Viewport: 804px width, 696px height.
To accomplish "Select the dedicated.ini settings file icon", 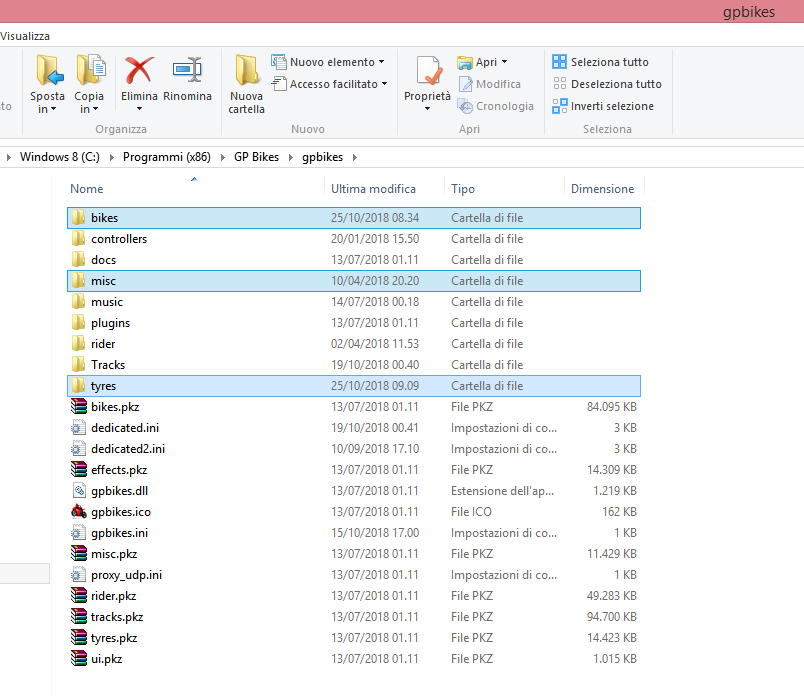I will (78, 428).
